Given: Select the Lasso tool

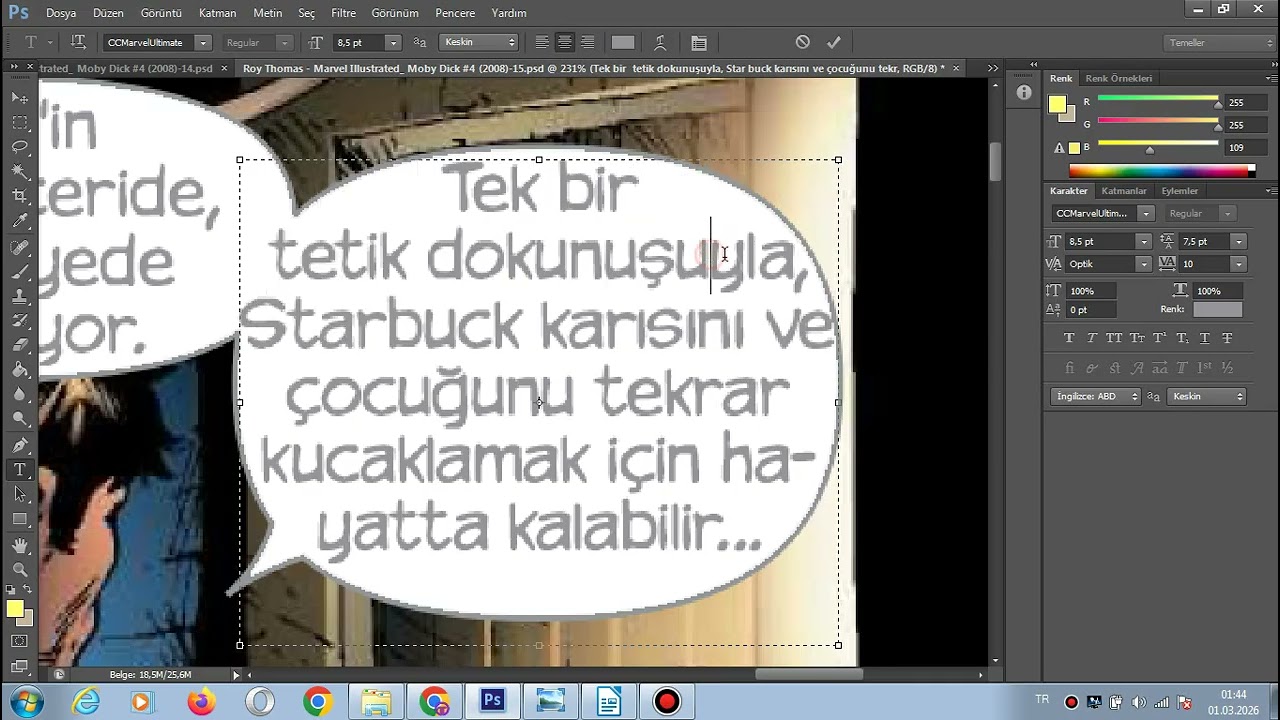Looking at the screenshot, I should click(x=19, y=147).
